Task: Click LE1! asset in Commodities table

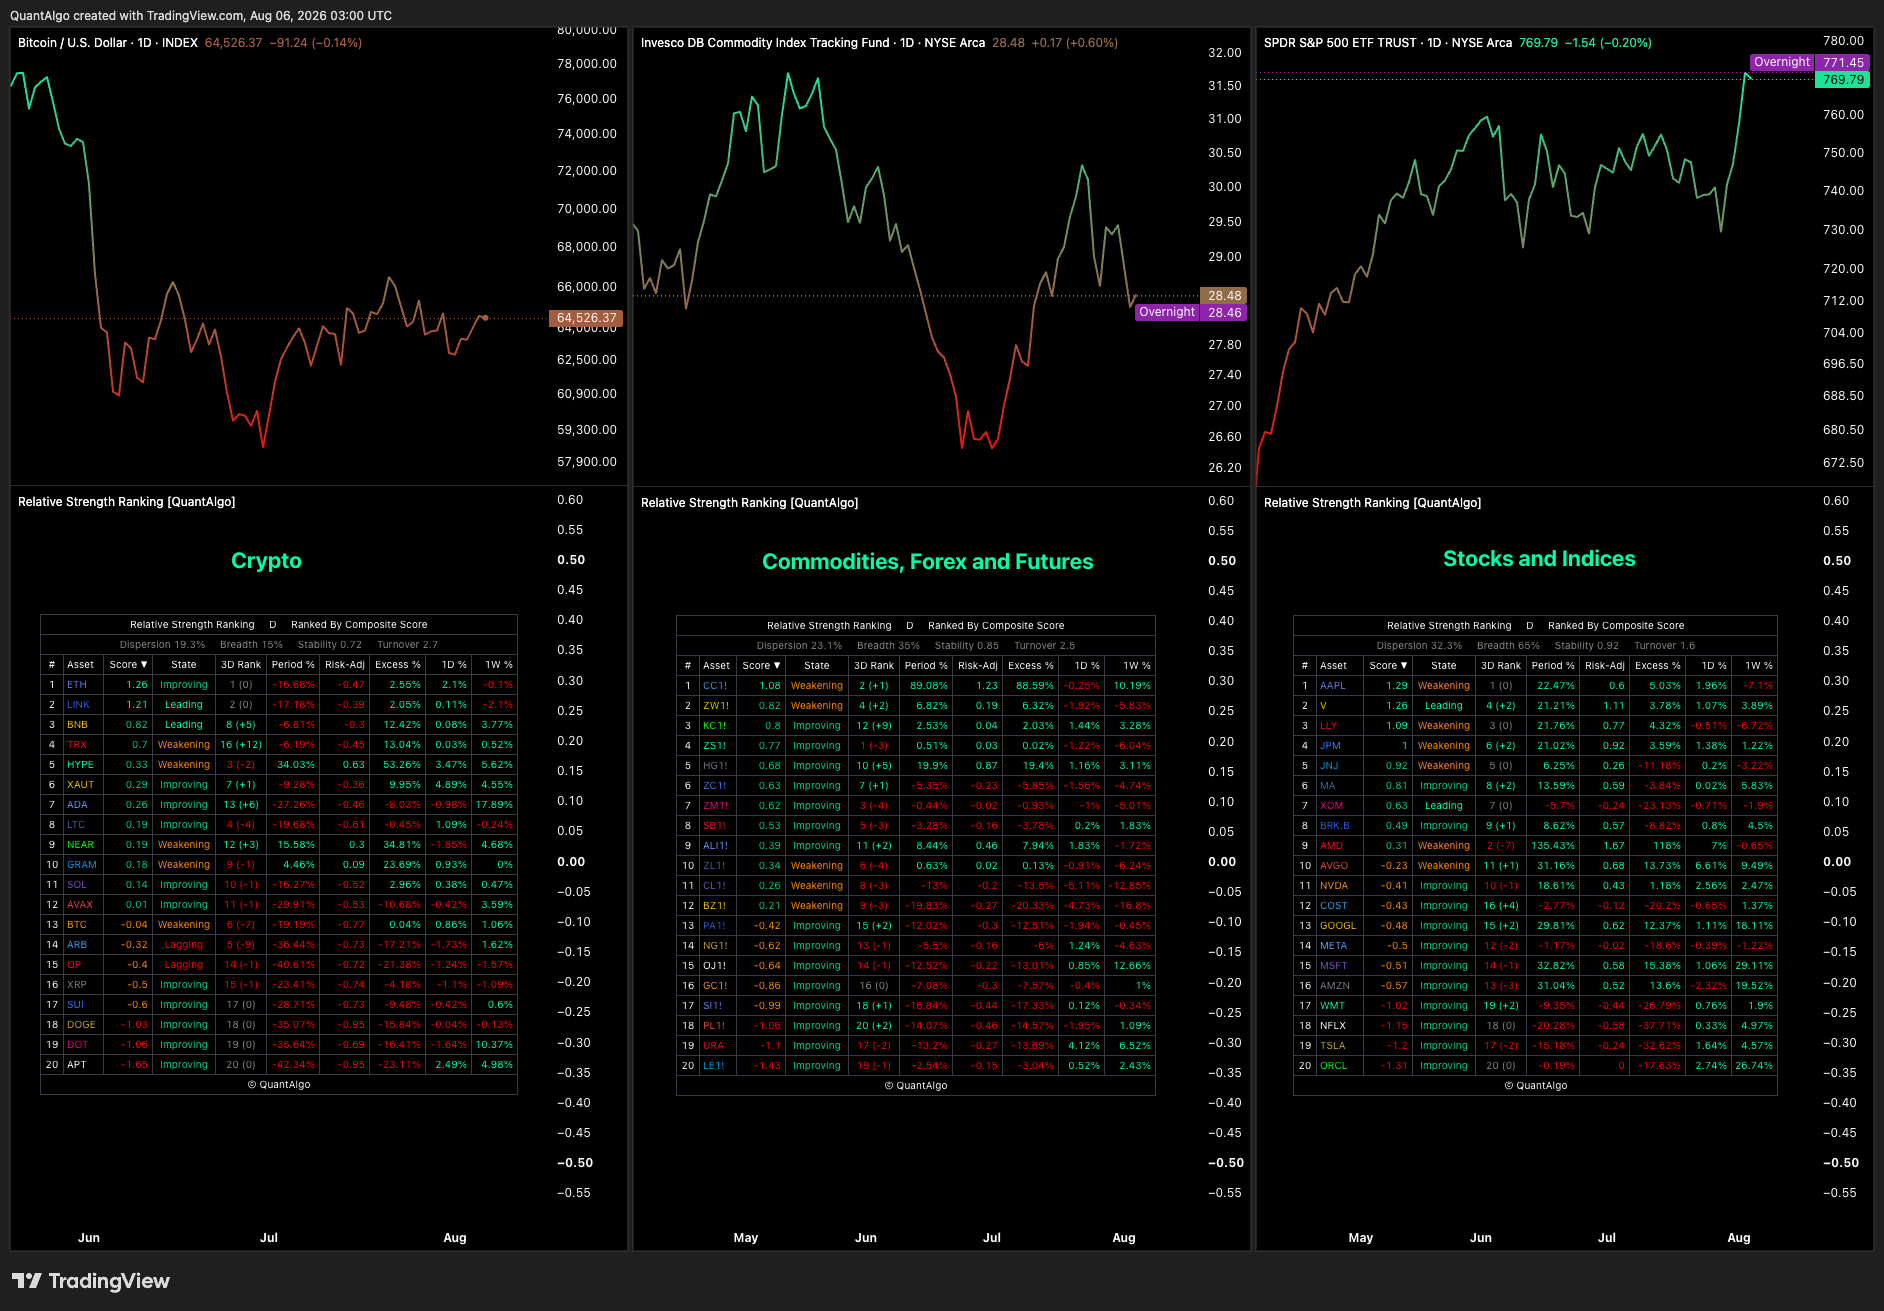Action: tap(714, 1066)
